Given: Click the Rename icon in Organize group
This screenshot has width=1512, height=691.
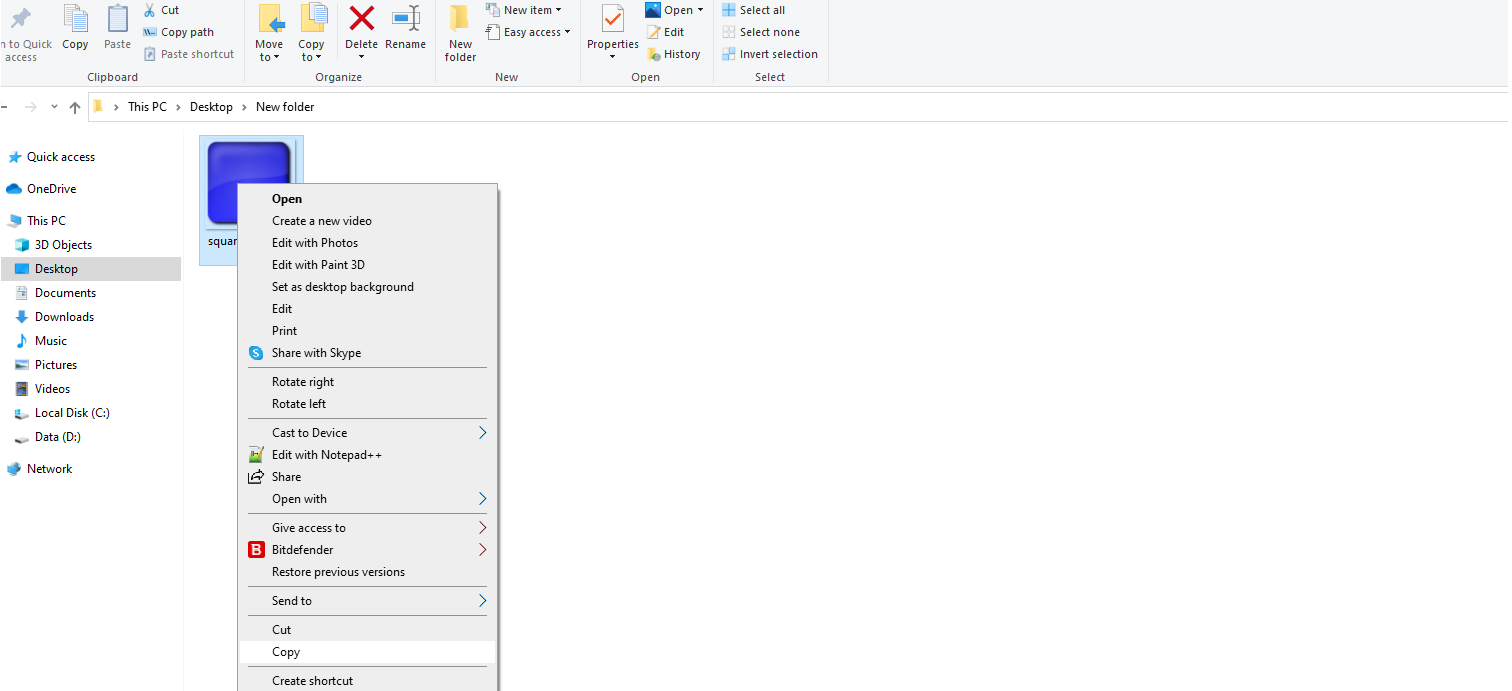Looking at the screenshot, I should coord(405,19).
